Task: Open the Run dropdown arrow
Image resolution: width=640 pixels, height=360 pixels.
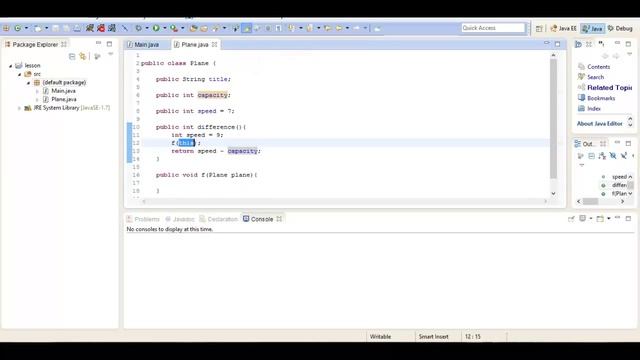Action: pyautogui.click(x=164, y=28)
